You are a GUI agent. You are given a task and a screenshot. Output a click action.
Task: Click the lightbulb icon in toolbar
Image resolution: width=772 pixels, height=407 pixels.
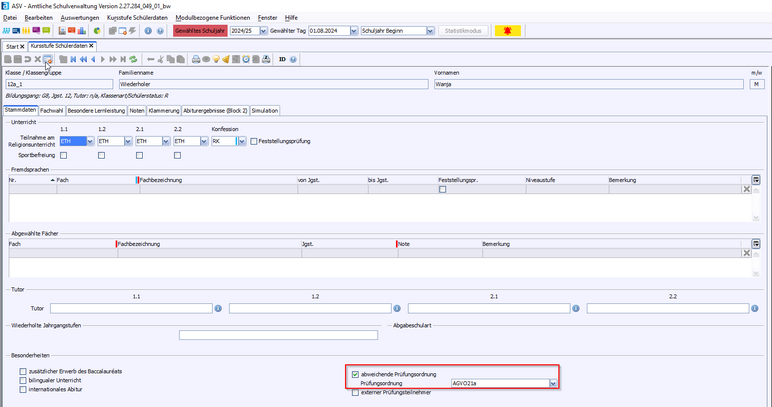click(x=216, y=59)
